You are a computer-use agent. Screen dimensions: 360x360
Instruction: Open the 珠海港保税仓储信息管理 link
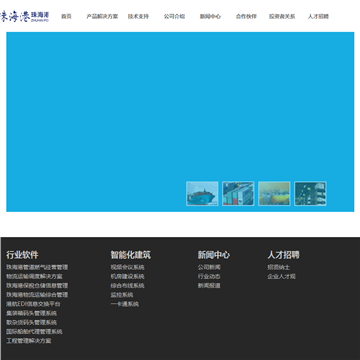[37, 286]
